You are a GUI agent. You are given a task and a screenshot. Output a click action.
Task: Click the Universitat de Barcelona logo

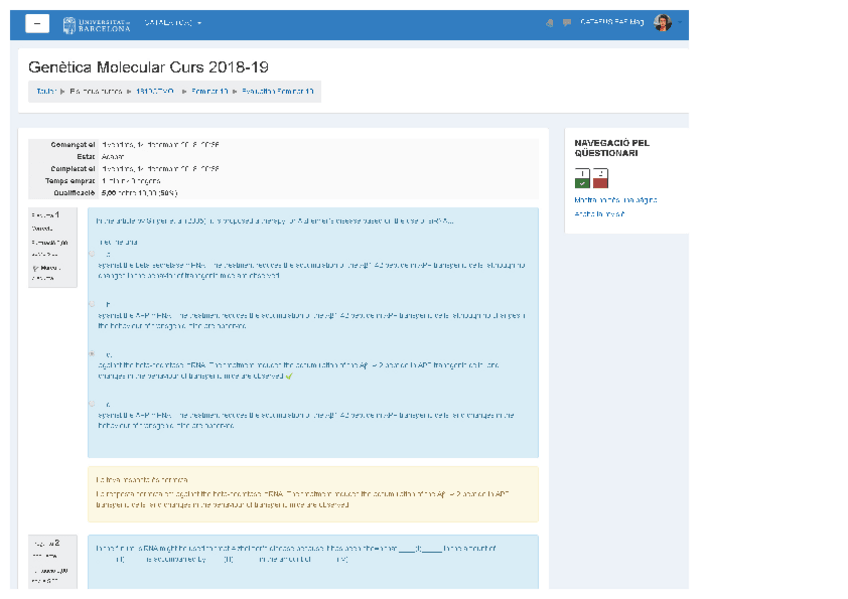pos(96,25)
